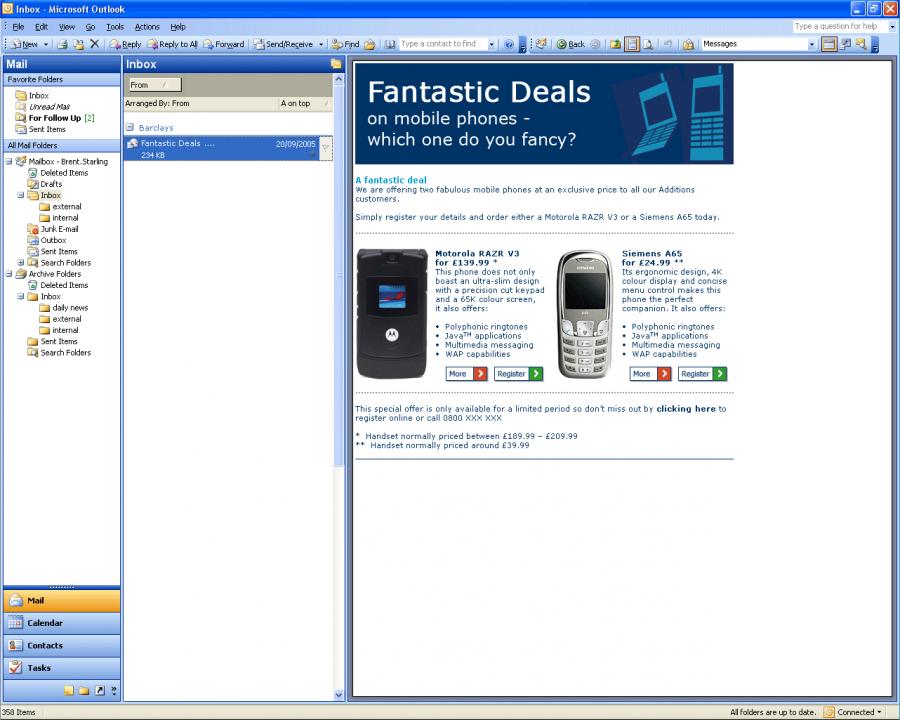Open the Address Book icon

(x=390, y=44)
